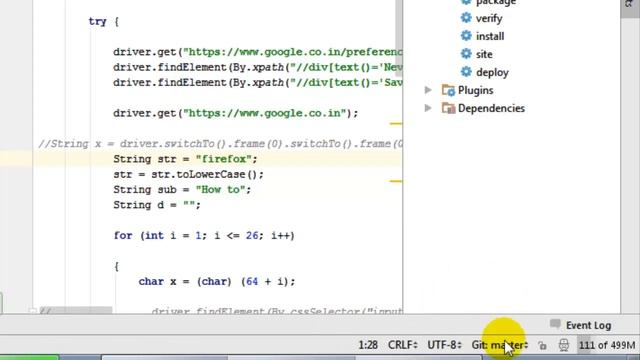Select the verify Maven goal
This screenshot has height=360, width=640.
click(x=489, y=18)
